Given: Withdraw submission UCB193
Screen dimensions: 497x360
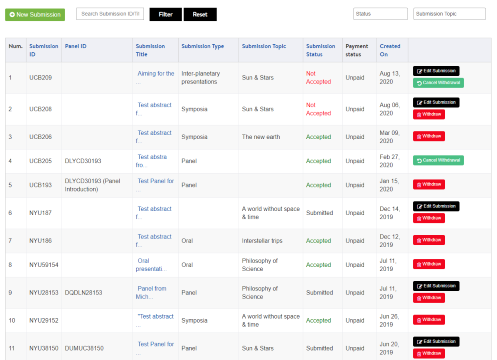Looking at the screenshot, I should pyautogui.click(x=429, y=184).
